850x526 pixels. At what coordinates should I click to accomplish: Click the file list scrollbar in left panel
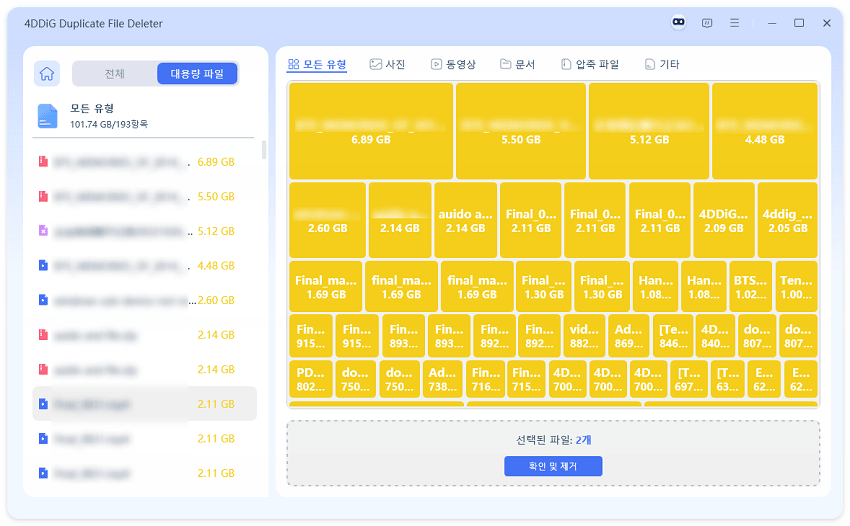[x=264, y=150]
